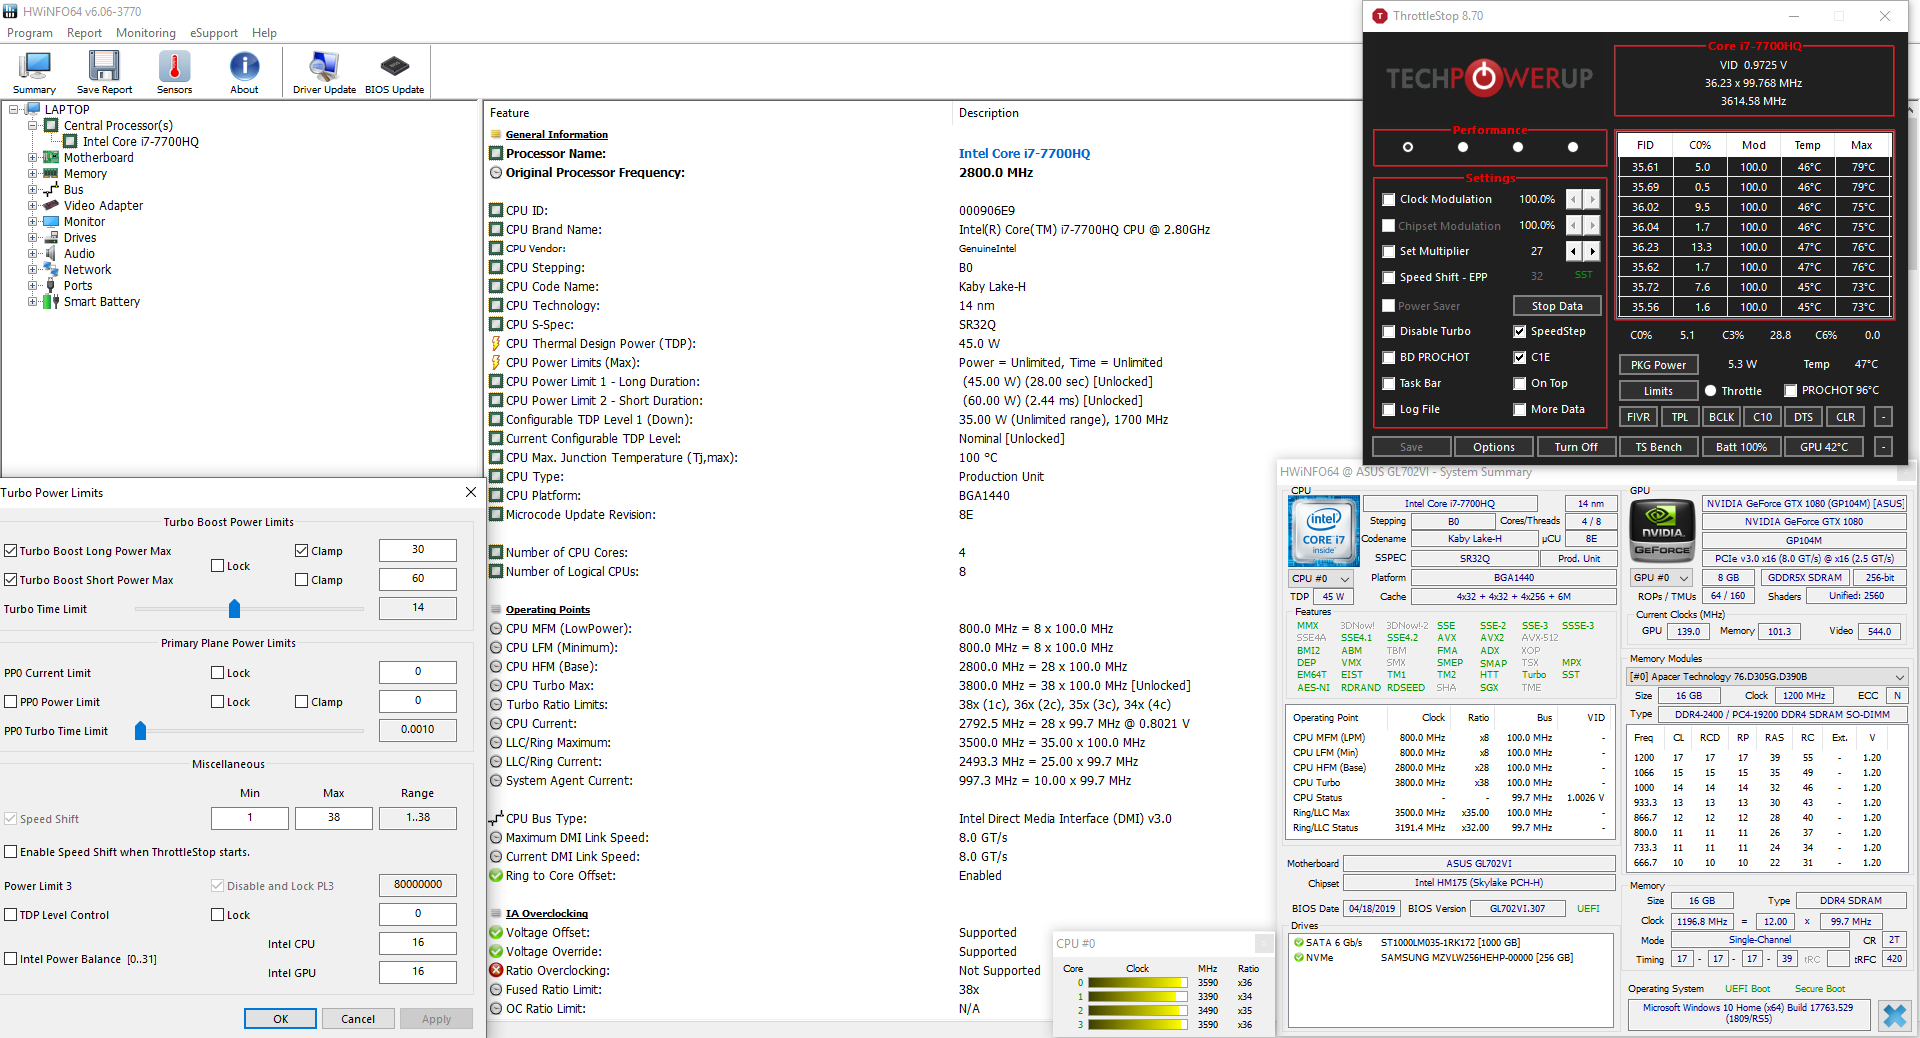Toggle Turbo Boost Long Power Max checkbox
The width and height of the screenshot is (1920, 1038).
11,551
